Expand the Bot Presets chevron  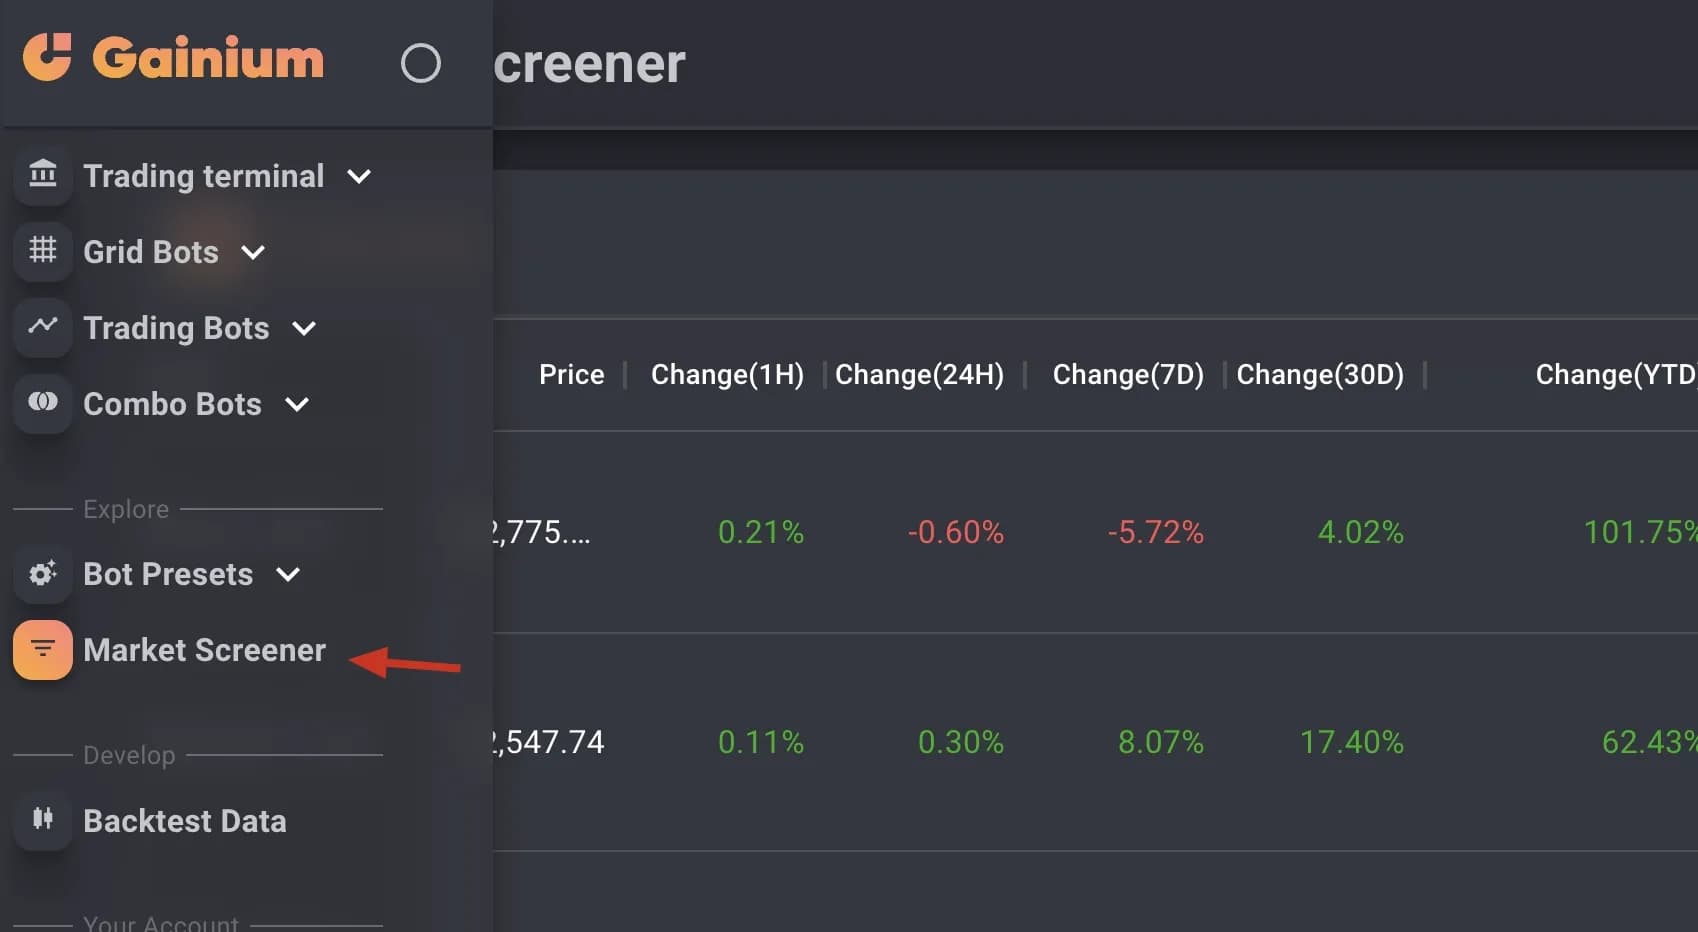(288, 575)
